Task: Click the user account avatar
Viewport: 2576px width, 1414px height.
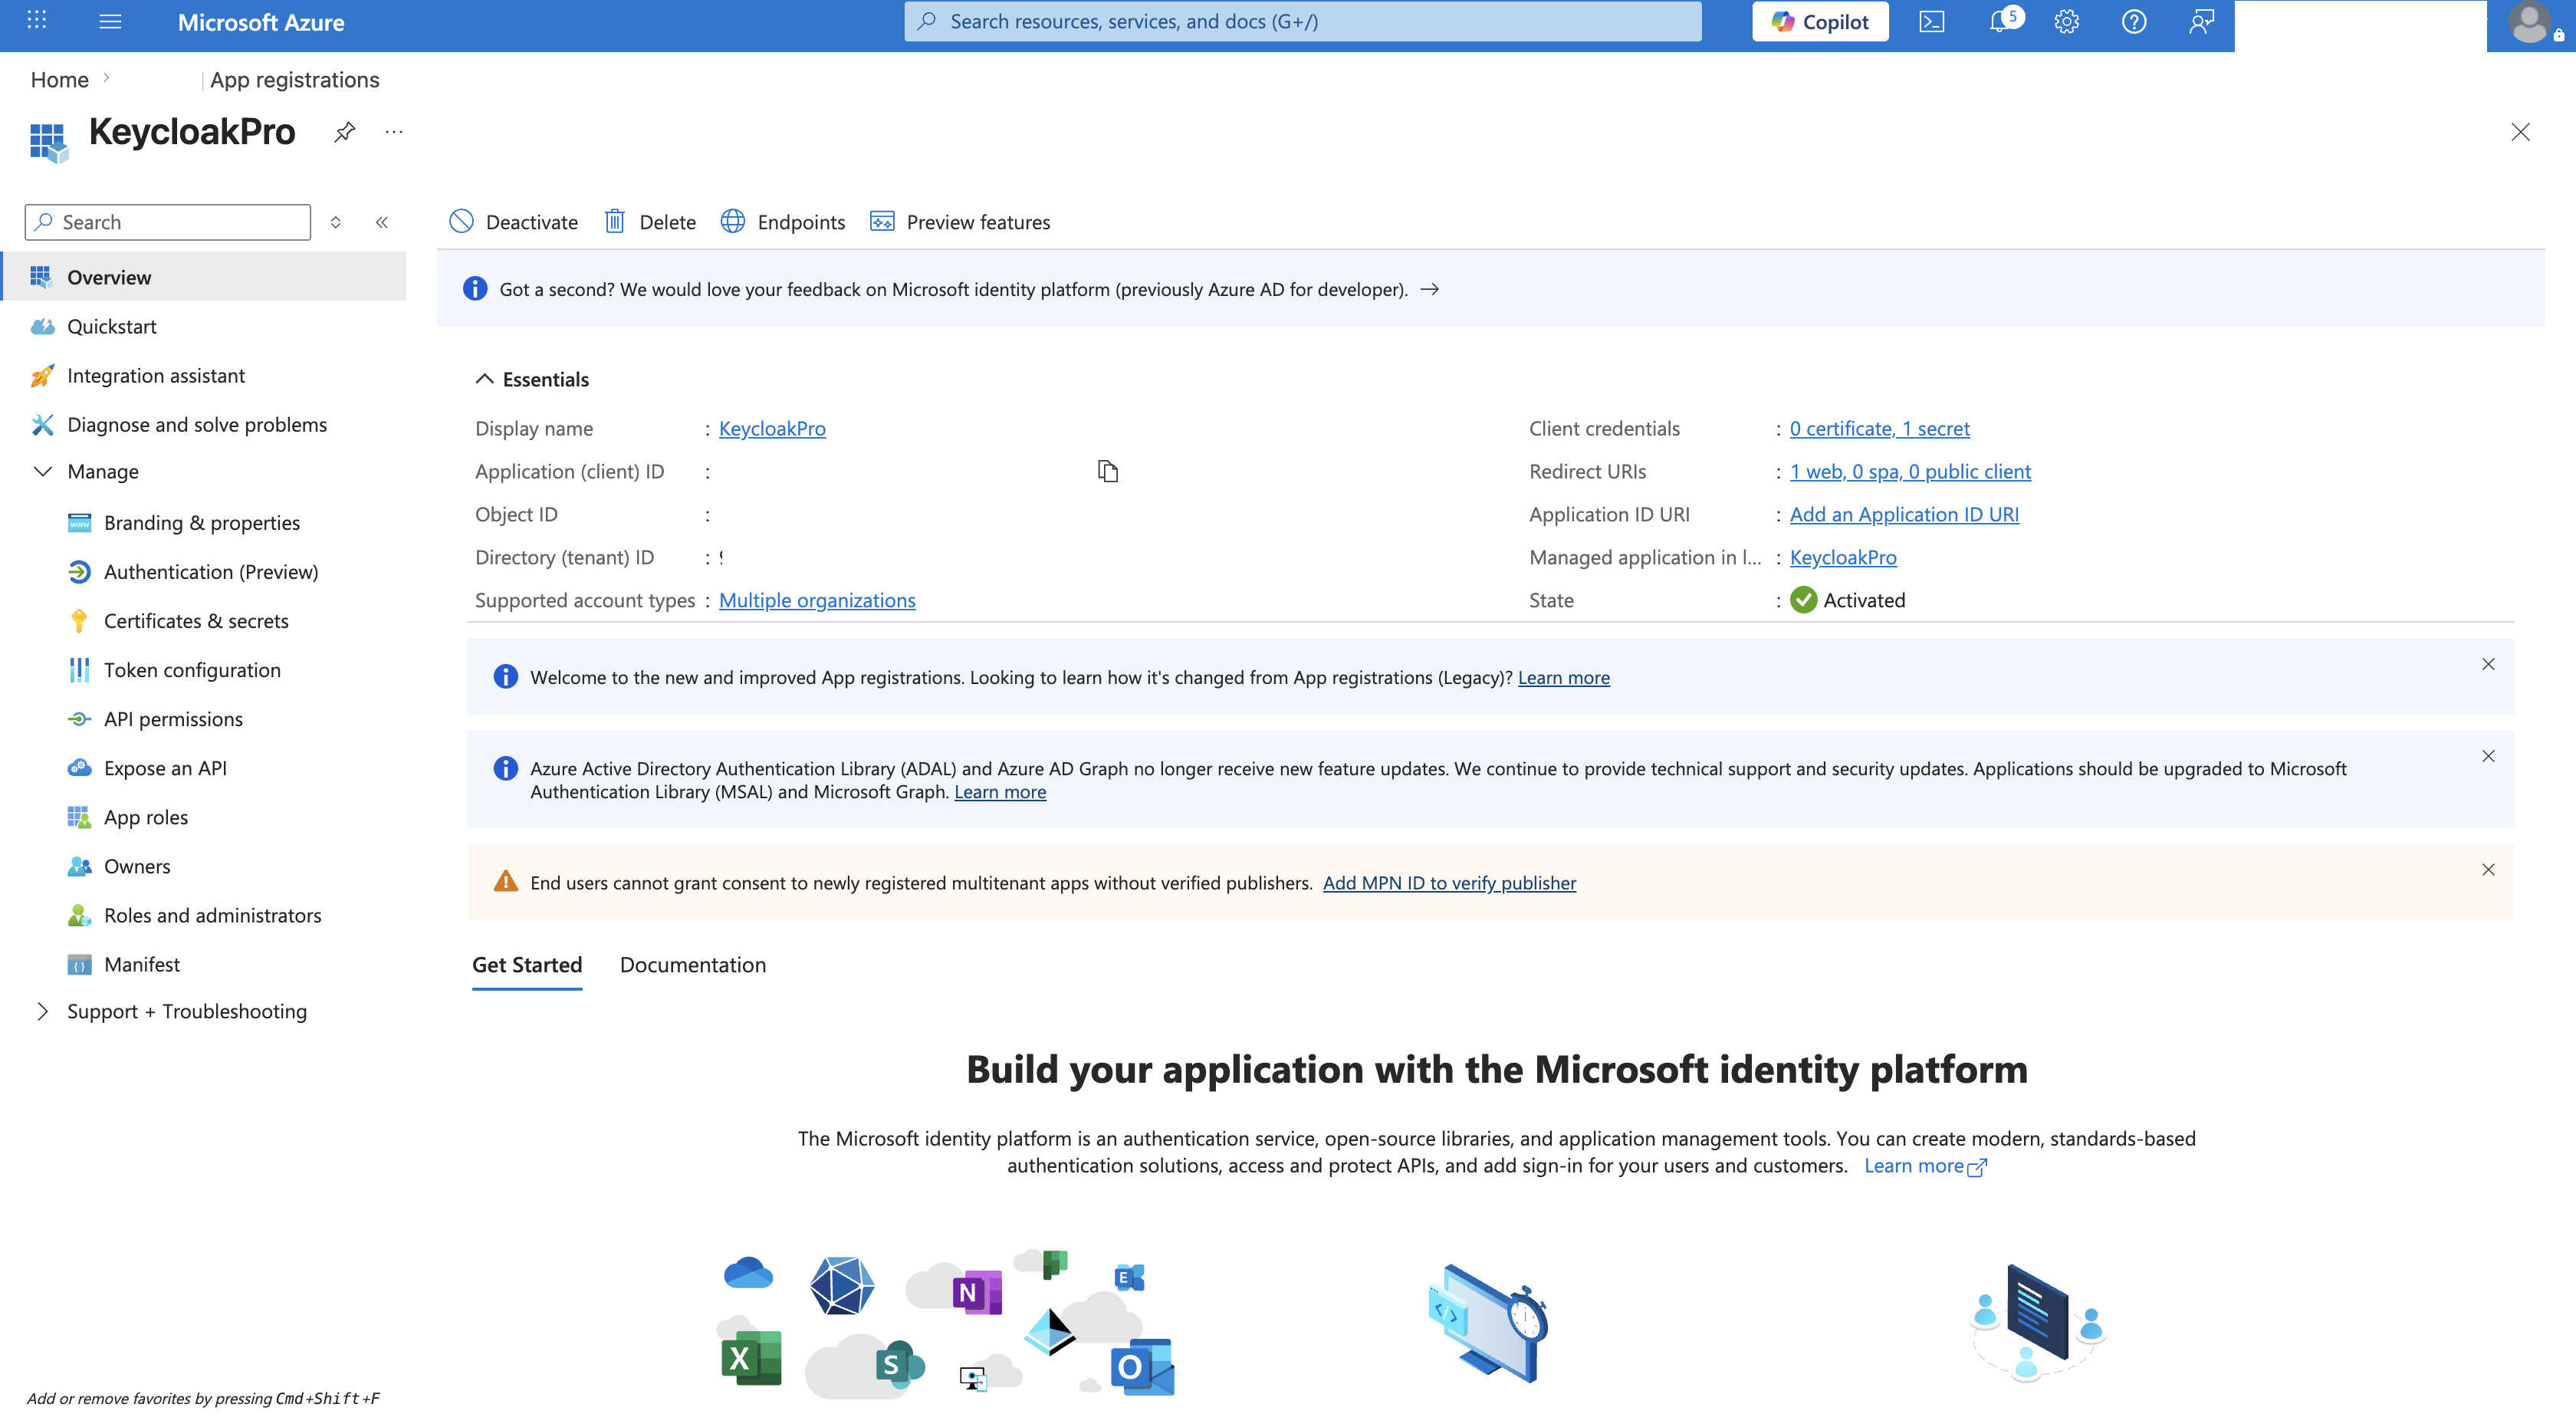Action: pyautogui.click(x=2531, y=23)
